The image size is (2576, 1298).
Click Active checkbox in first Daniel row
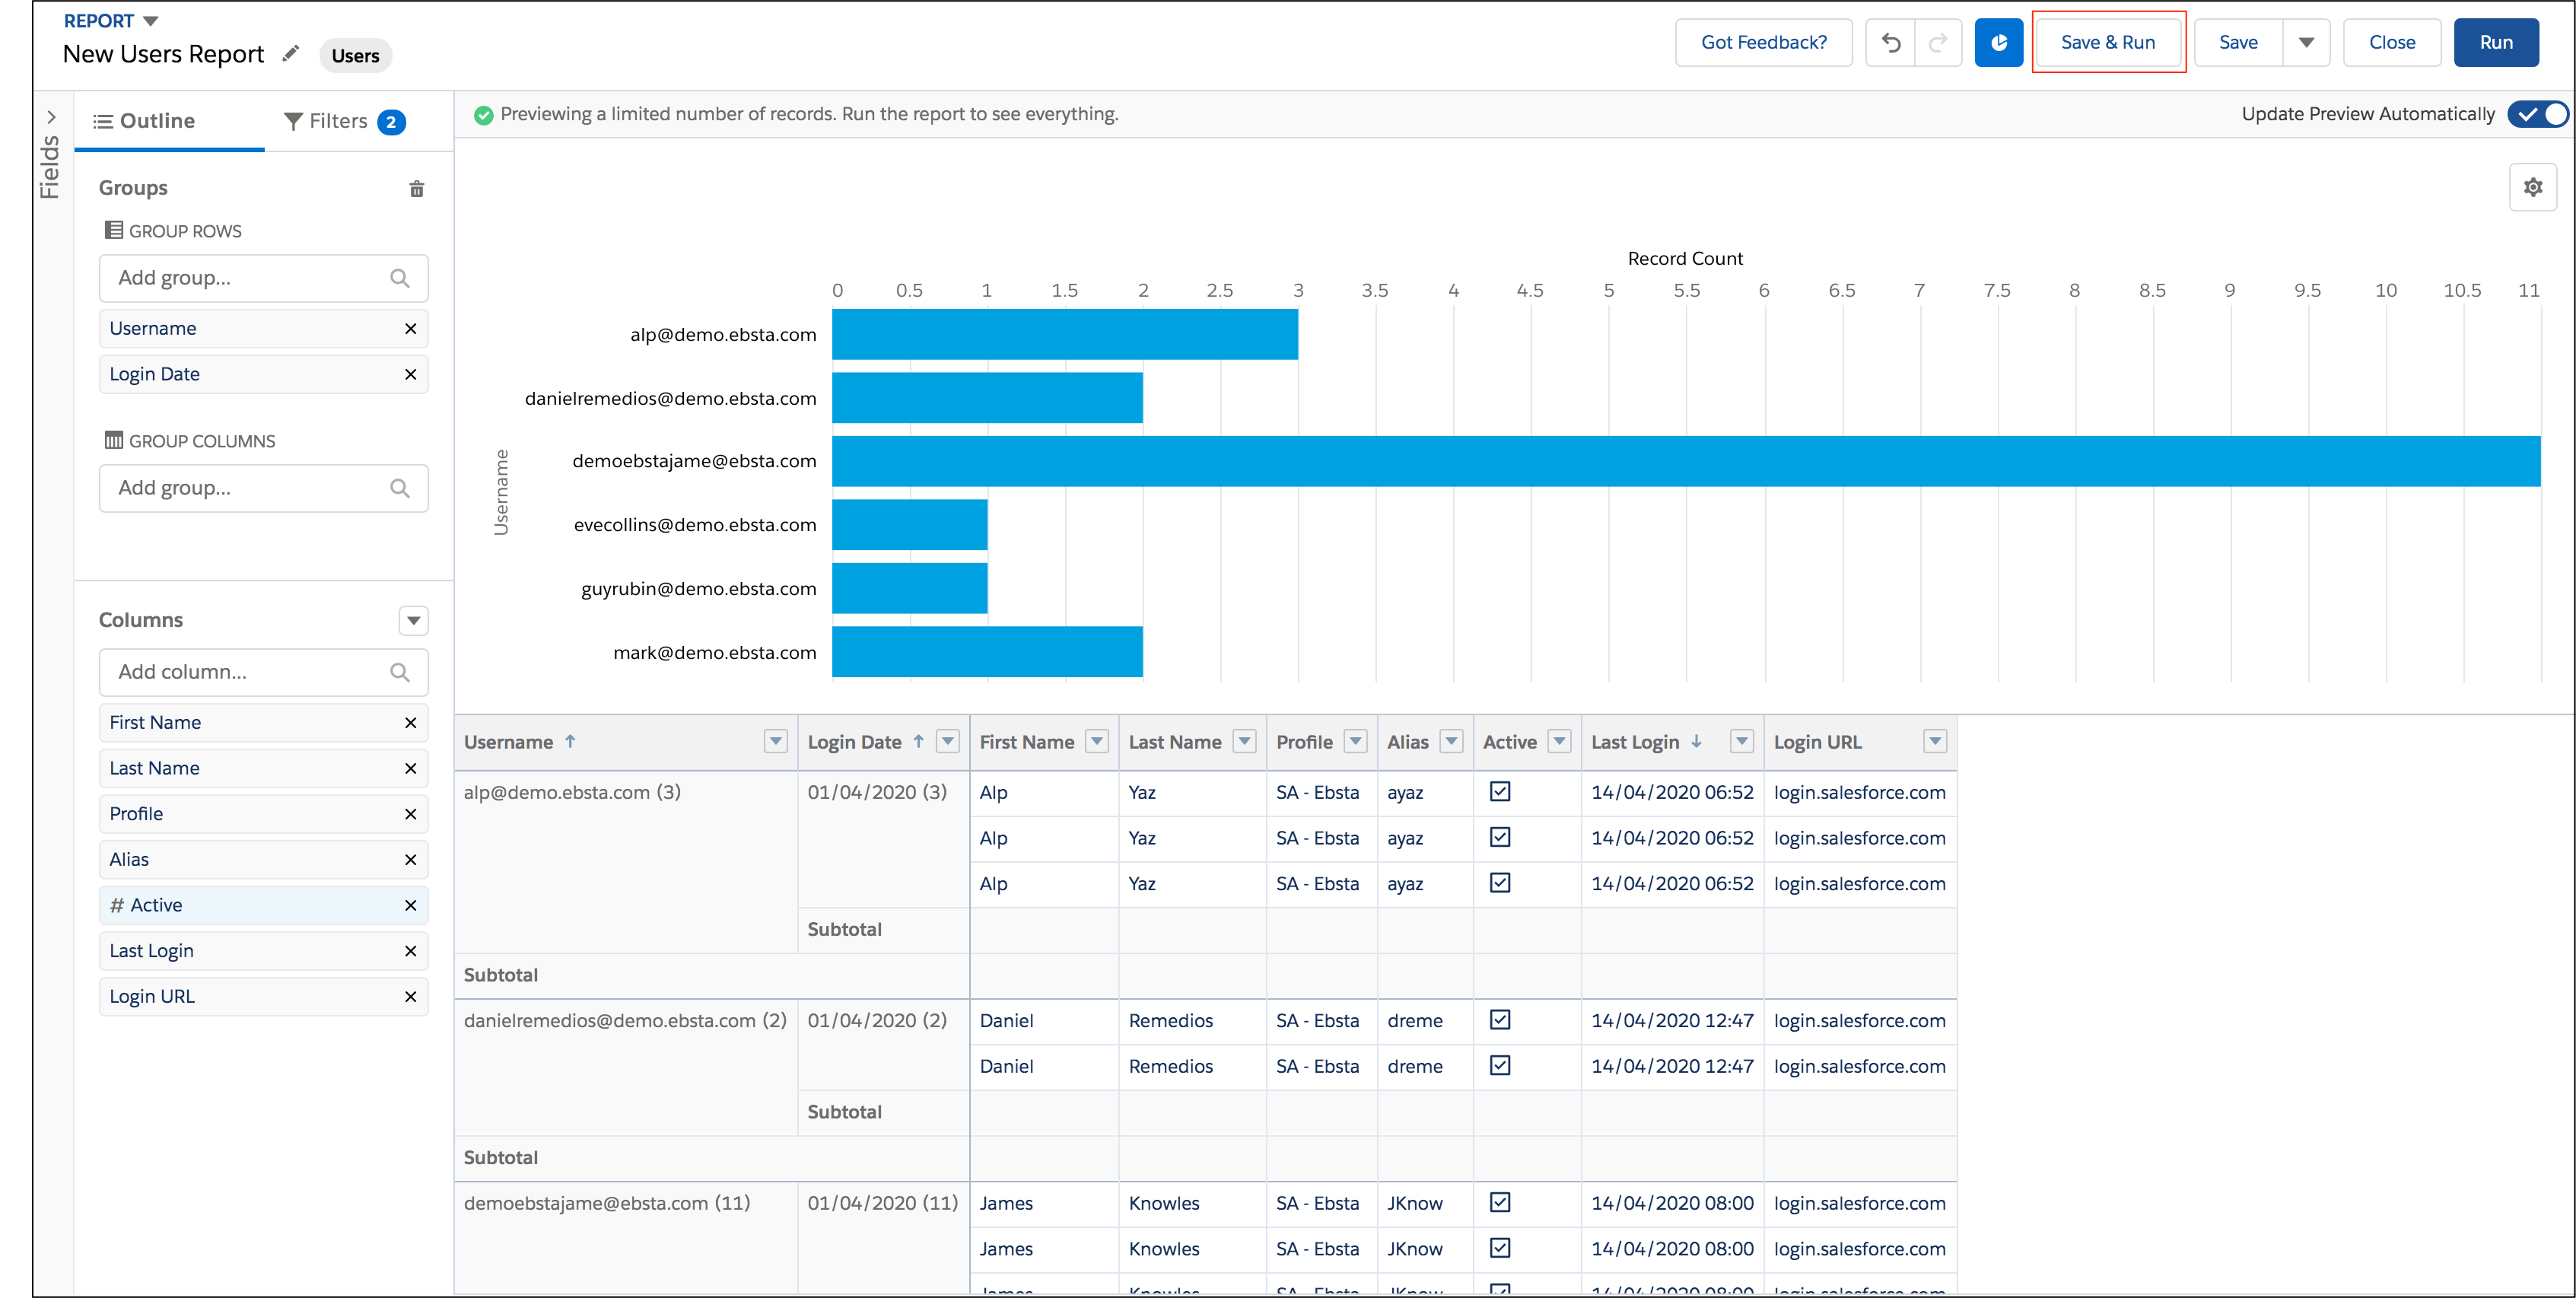(1499, 1020)
